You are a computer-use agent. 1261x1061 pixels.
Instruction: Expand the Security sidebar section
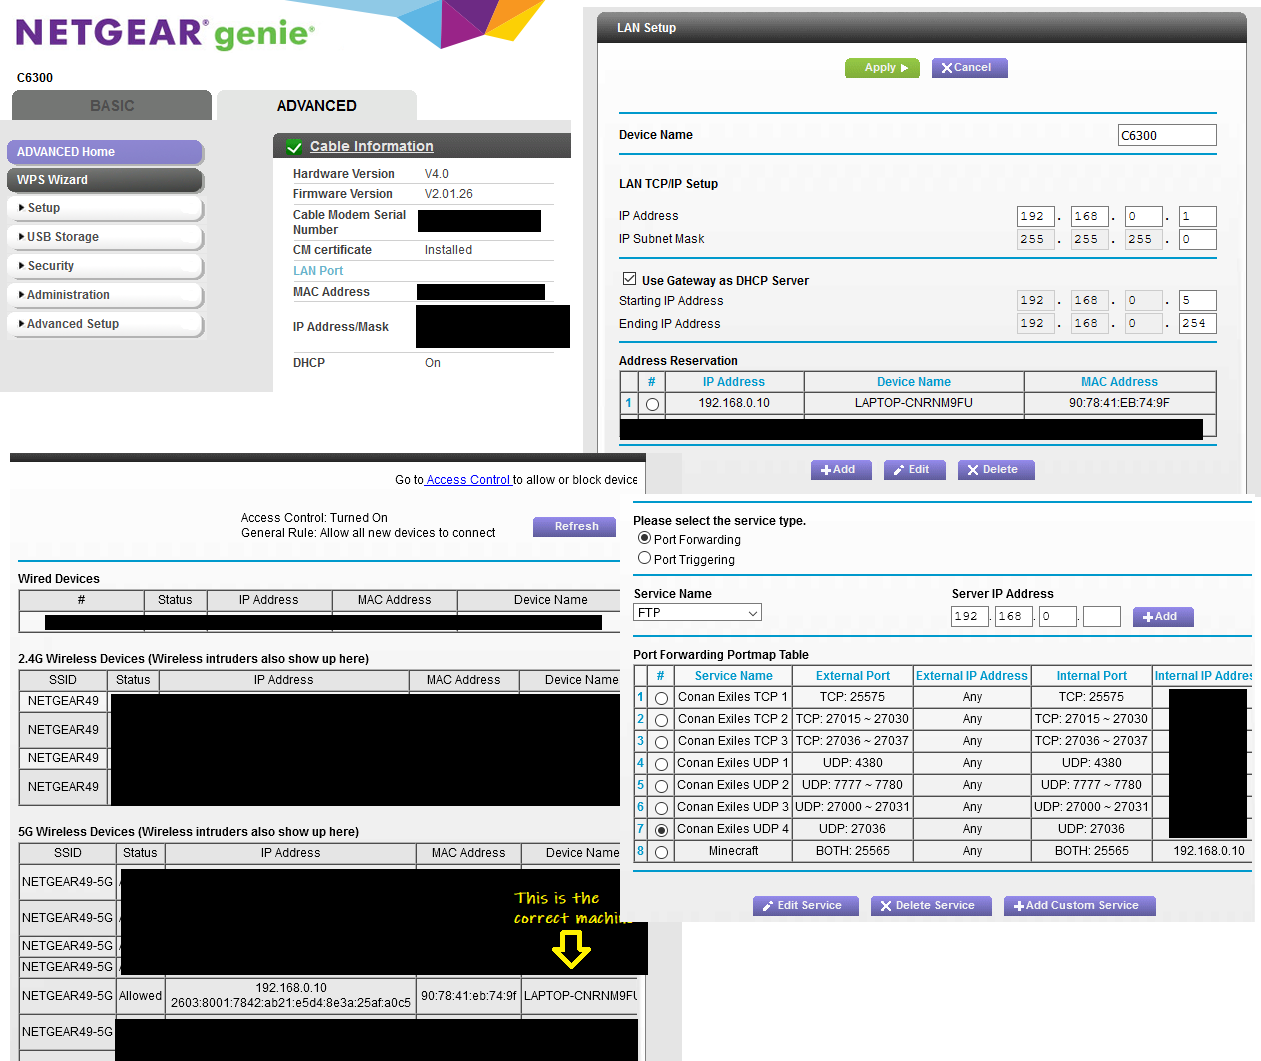coord(104,266)
